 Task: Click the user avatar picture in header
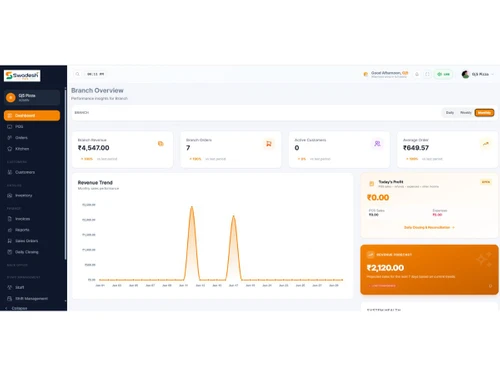click(x=465, y=74)
